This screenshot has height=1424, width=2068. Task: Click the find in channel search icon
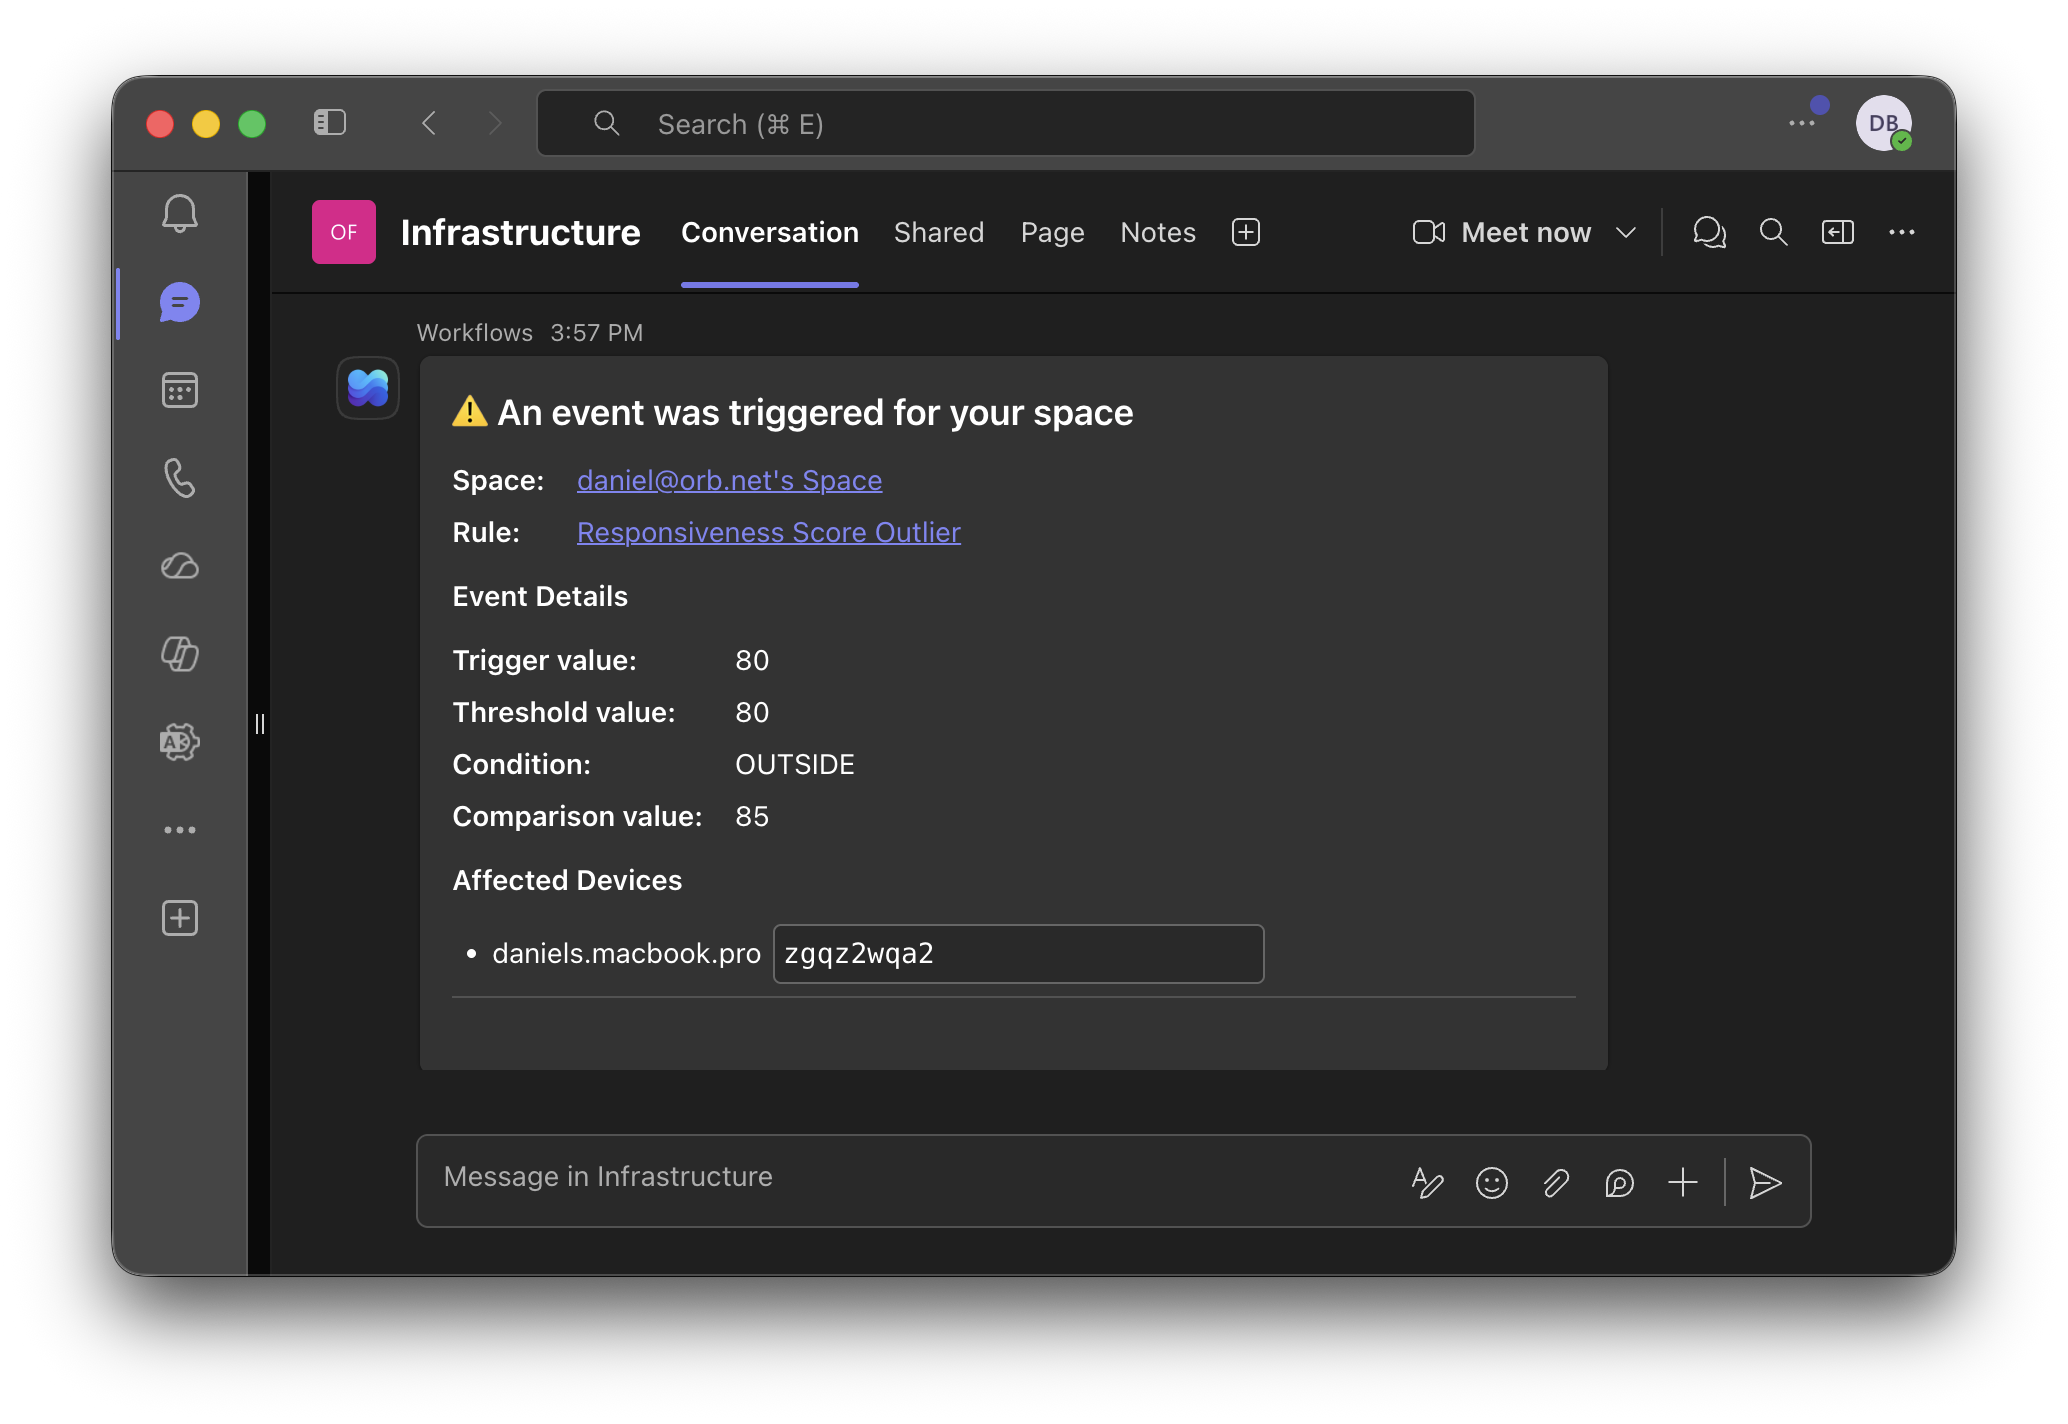tap(1774, 232)
